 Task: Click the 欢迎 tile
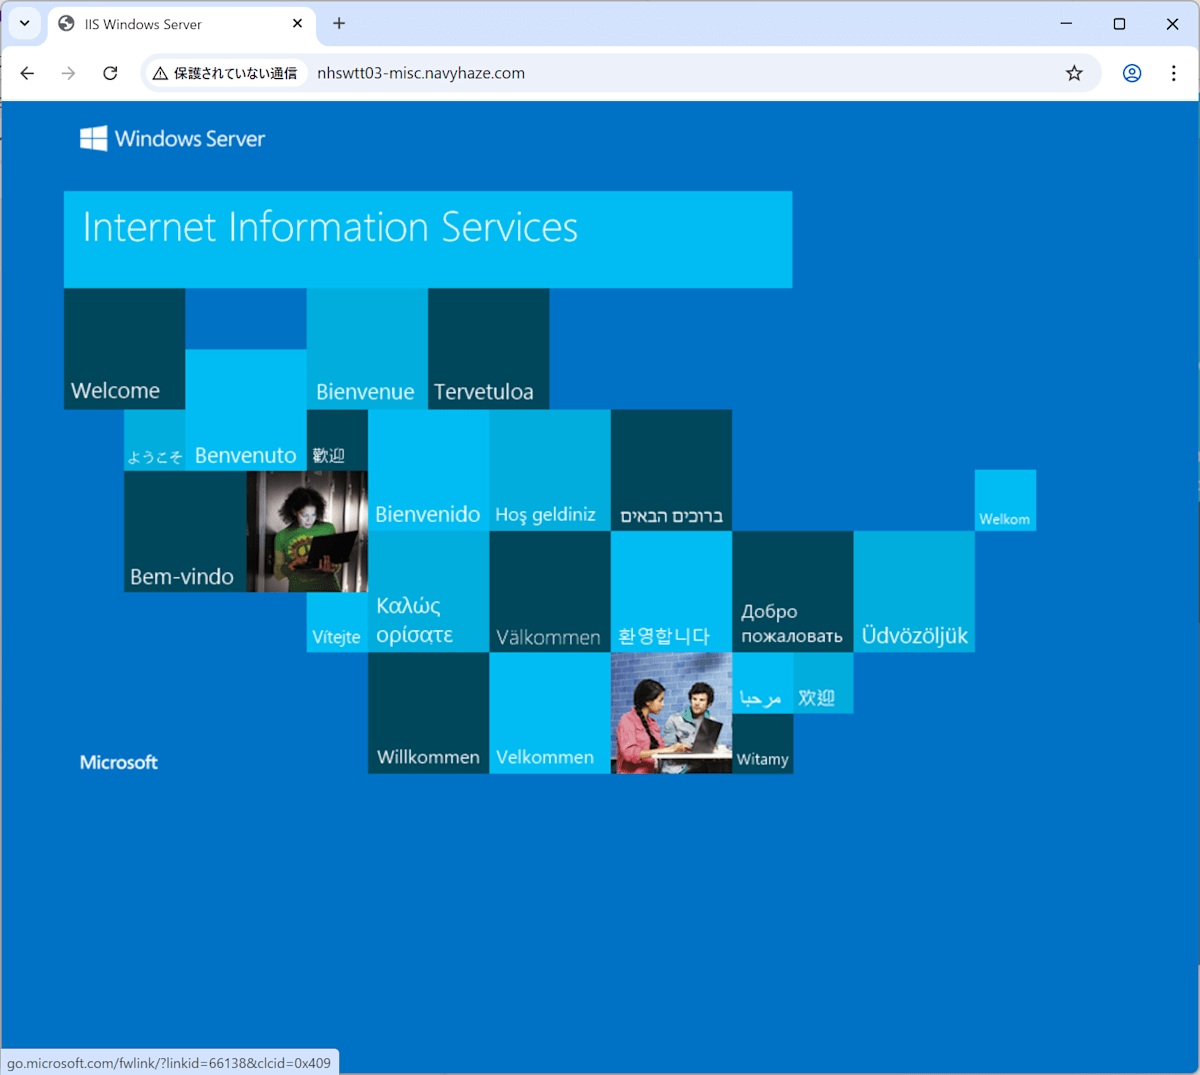(823, 683)
